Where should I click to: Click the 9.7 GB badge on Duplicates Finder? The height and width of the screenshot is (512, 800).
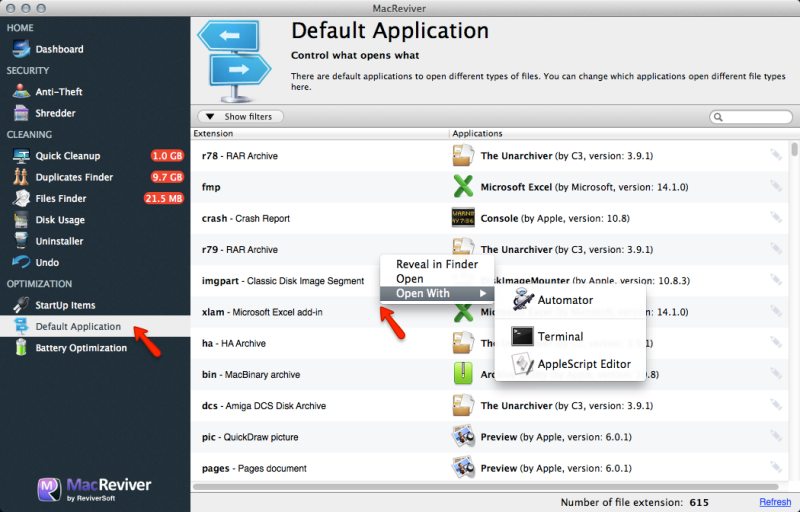pos(167,177)
